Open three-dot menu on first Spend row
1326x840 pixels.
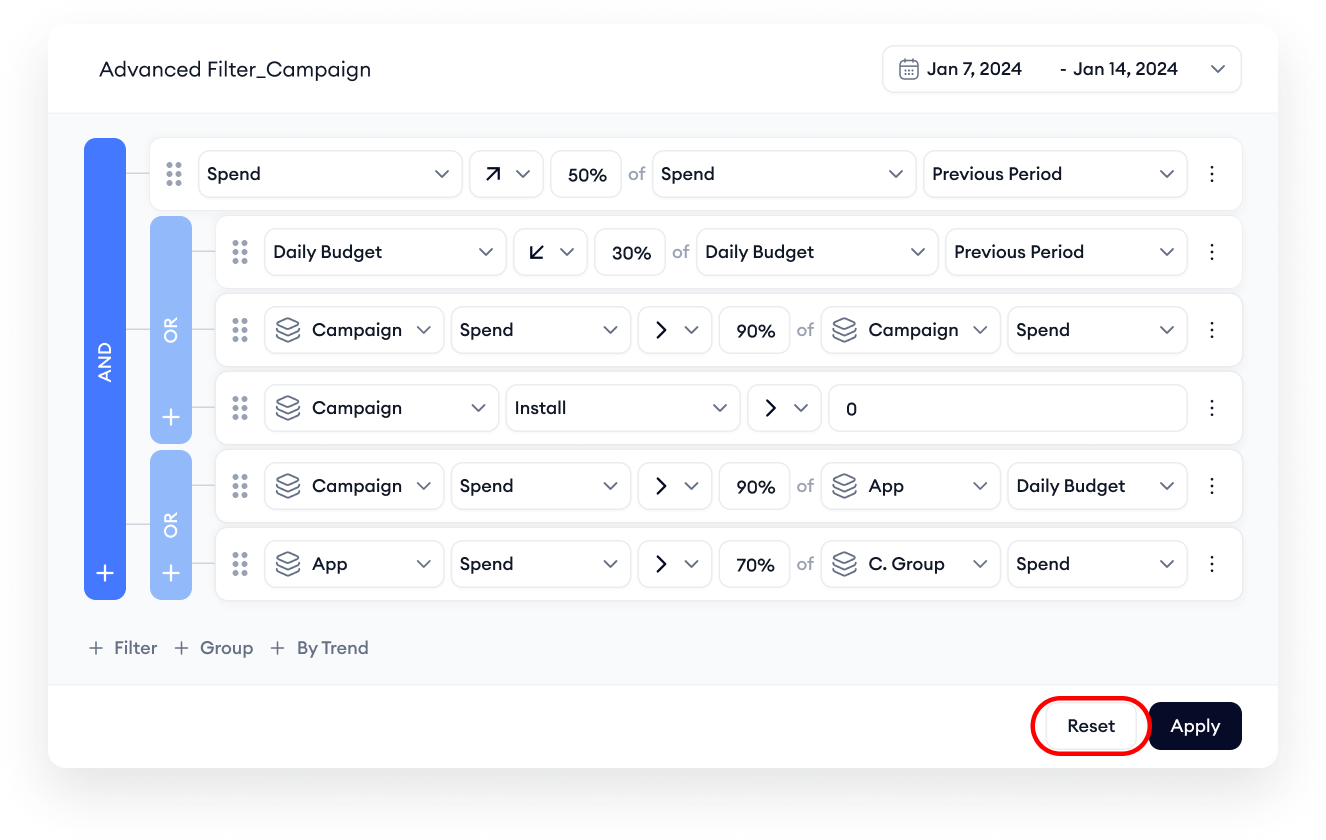click(1212, 174)
